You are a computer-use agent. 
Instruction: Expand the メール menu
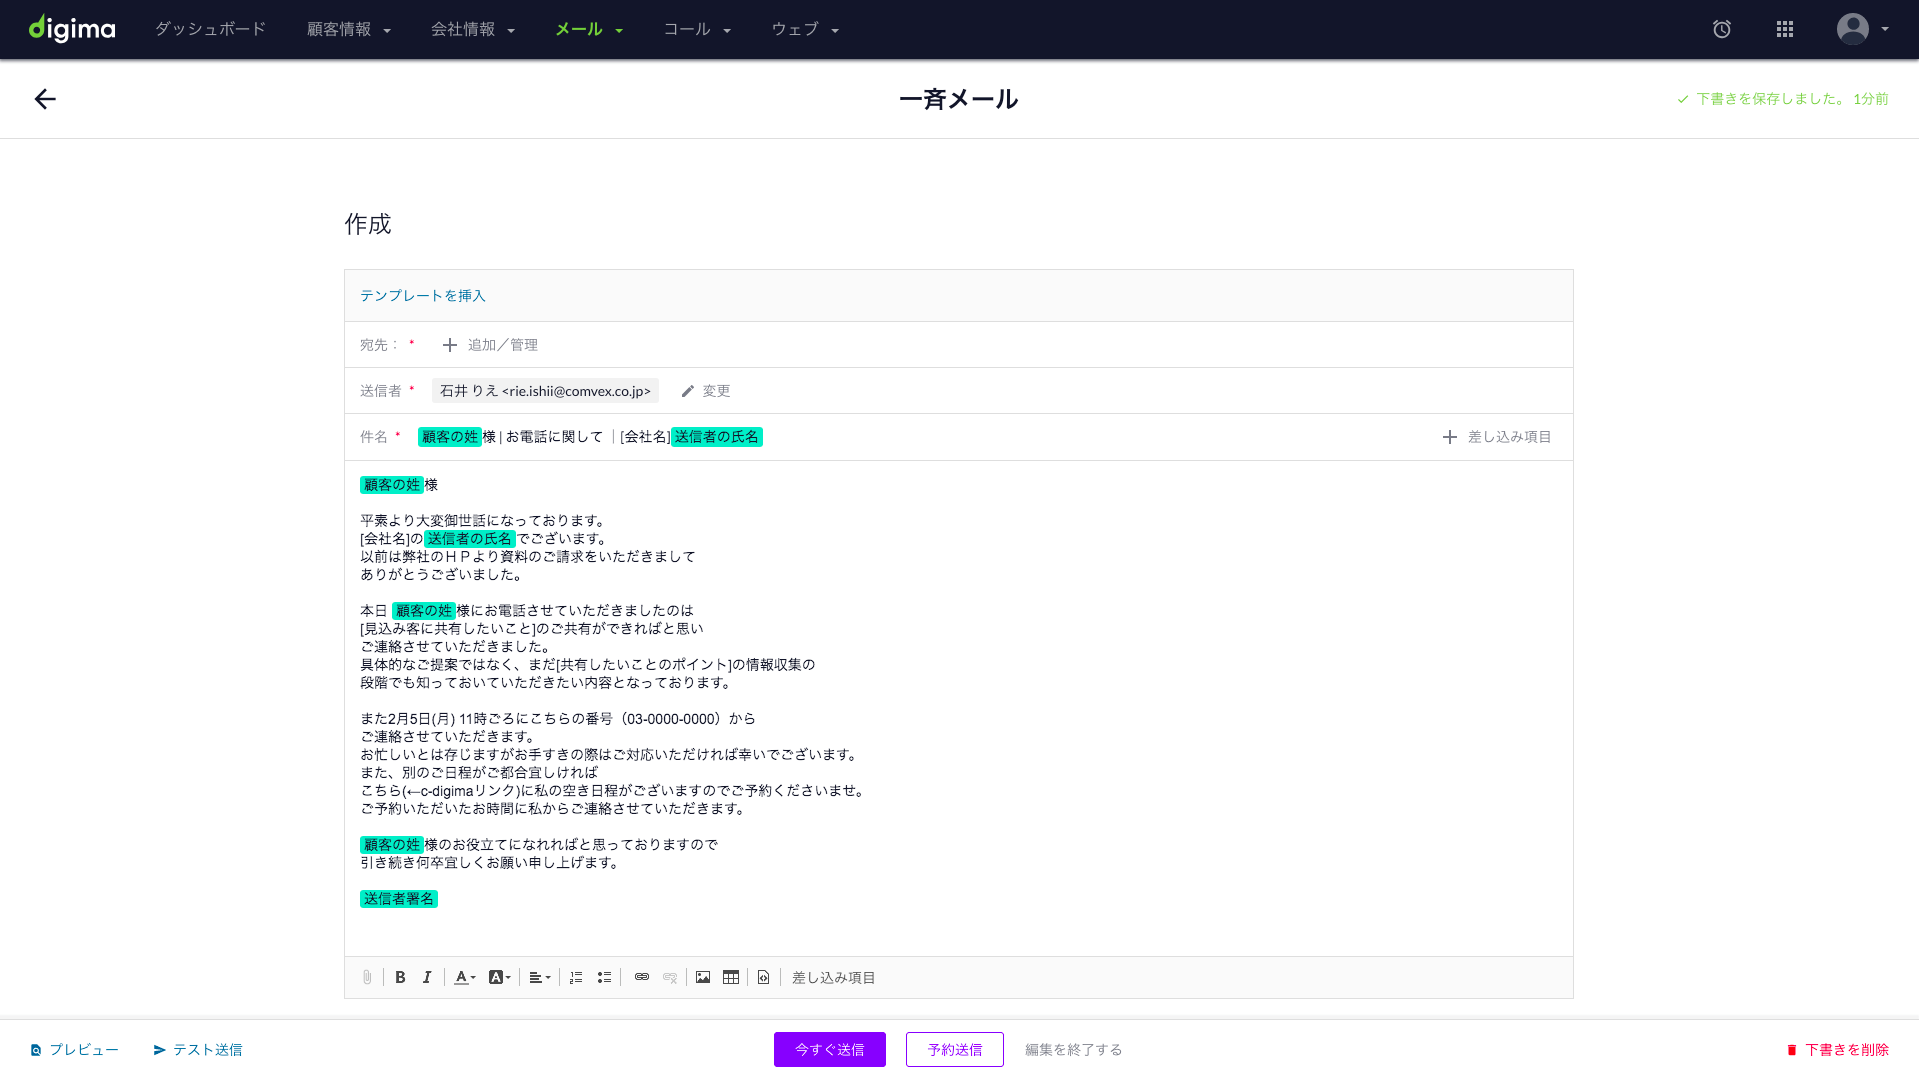point(589,29)
